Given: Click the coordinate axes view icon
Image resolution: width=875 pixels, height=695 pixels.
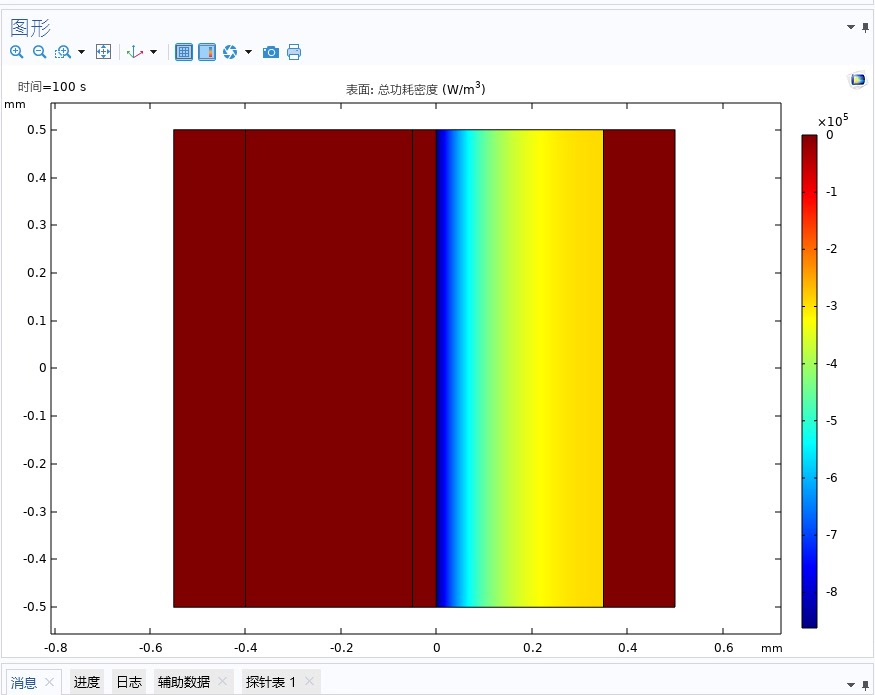Looking at the screenshot, I should coord(135,52).
